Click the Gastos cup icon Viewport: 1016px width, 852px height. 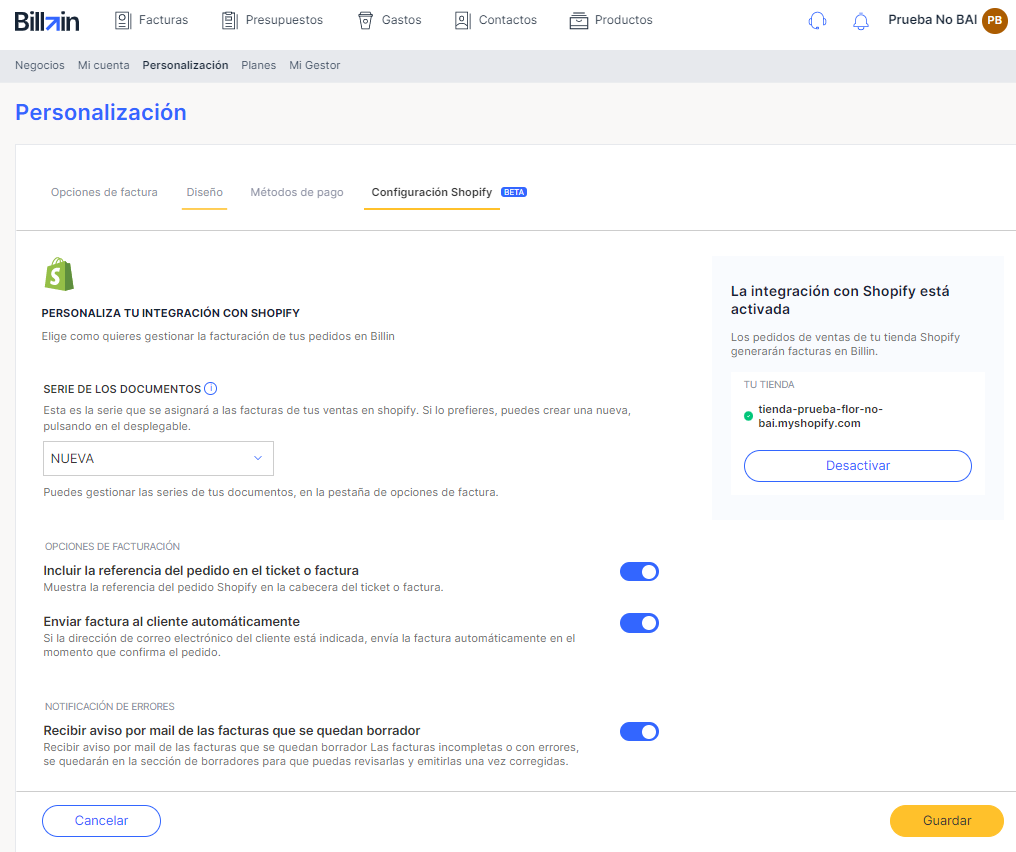coord(365,21)
